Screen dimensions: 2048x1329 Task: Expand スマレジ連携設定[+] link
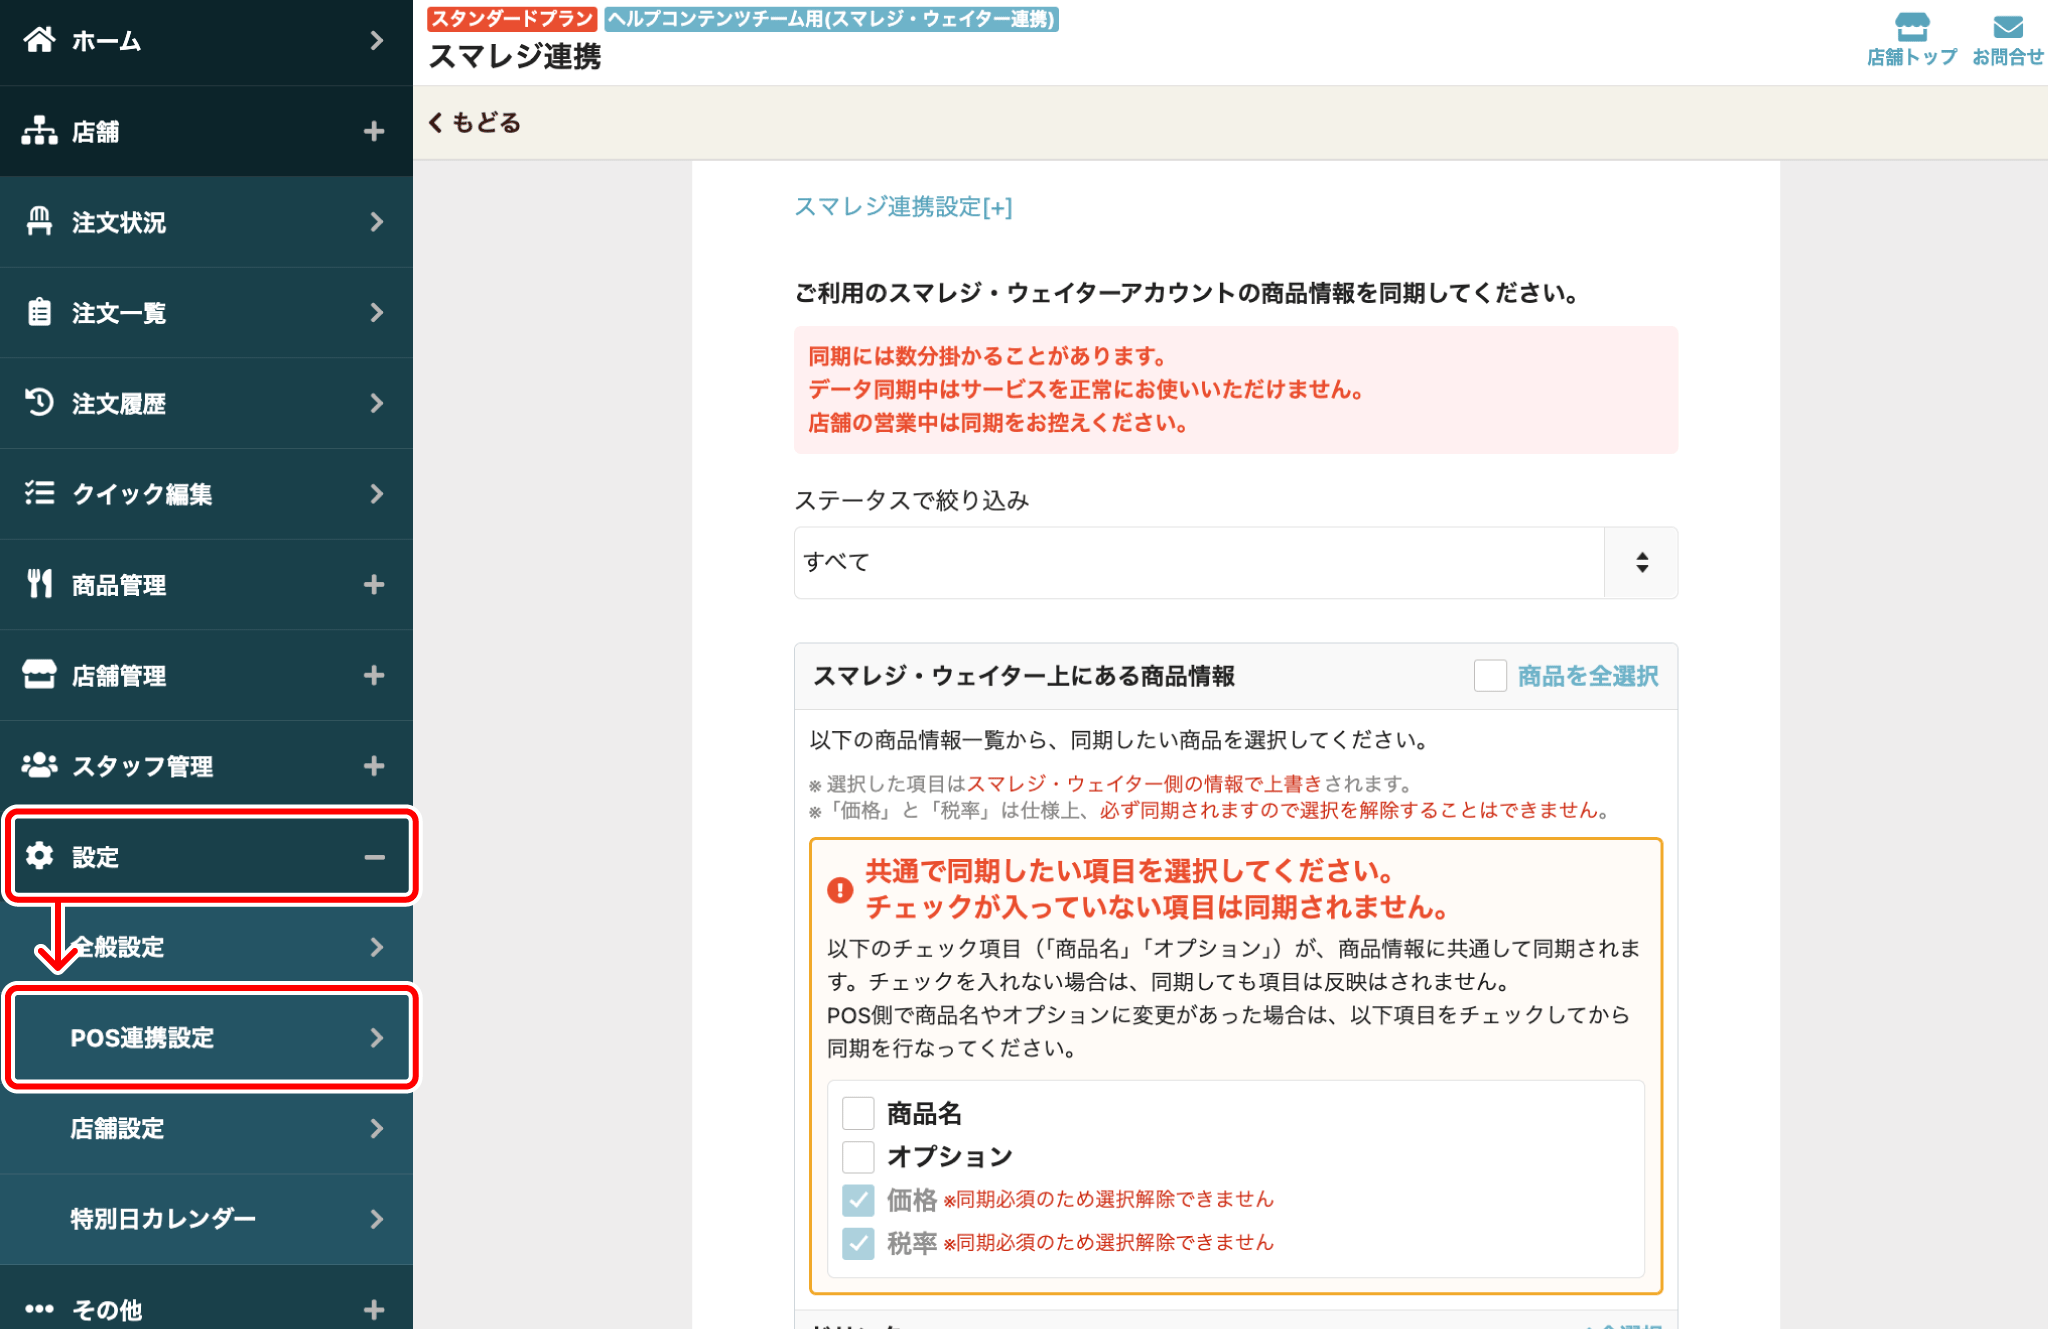(903, 206)
